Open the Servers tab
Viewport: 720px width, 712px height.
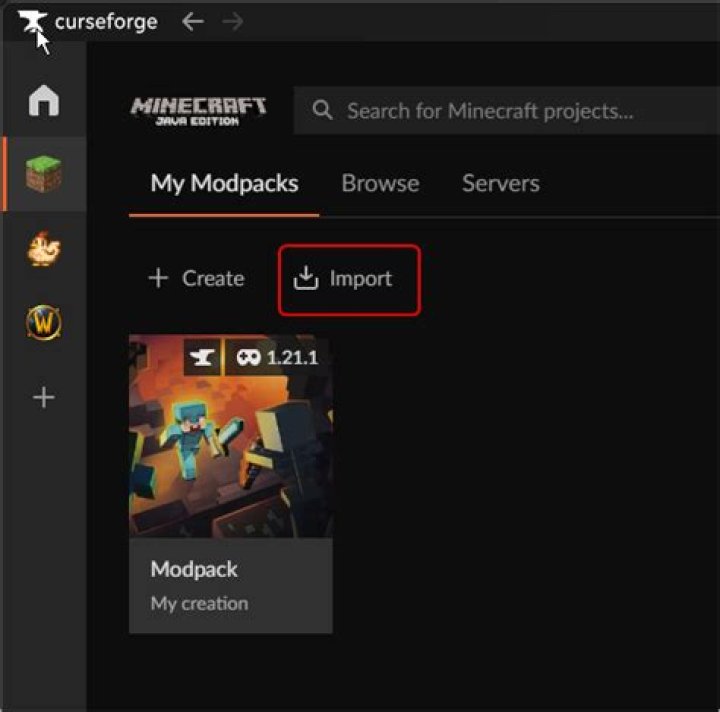501,184
